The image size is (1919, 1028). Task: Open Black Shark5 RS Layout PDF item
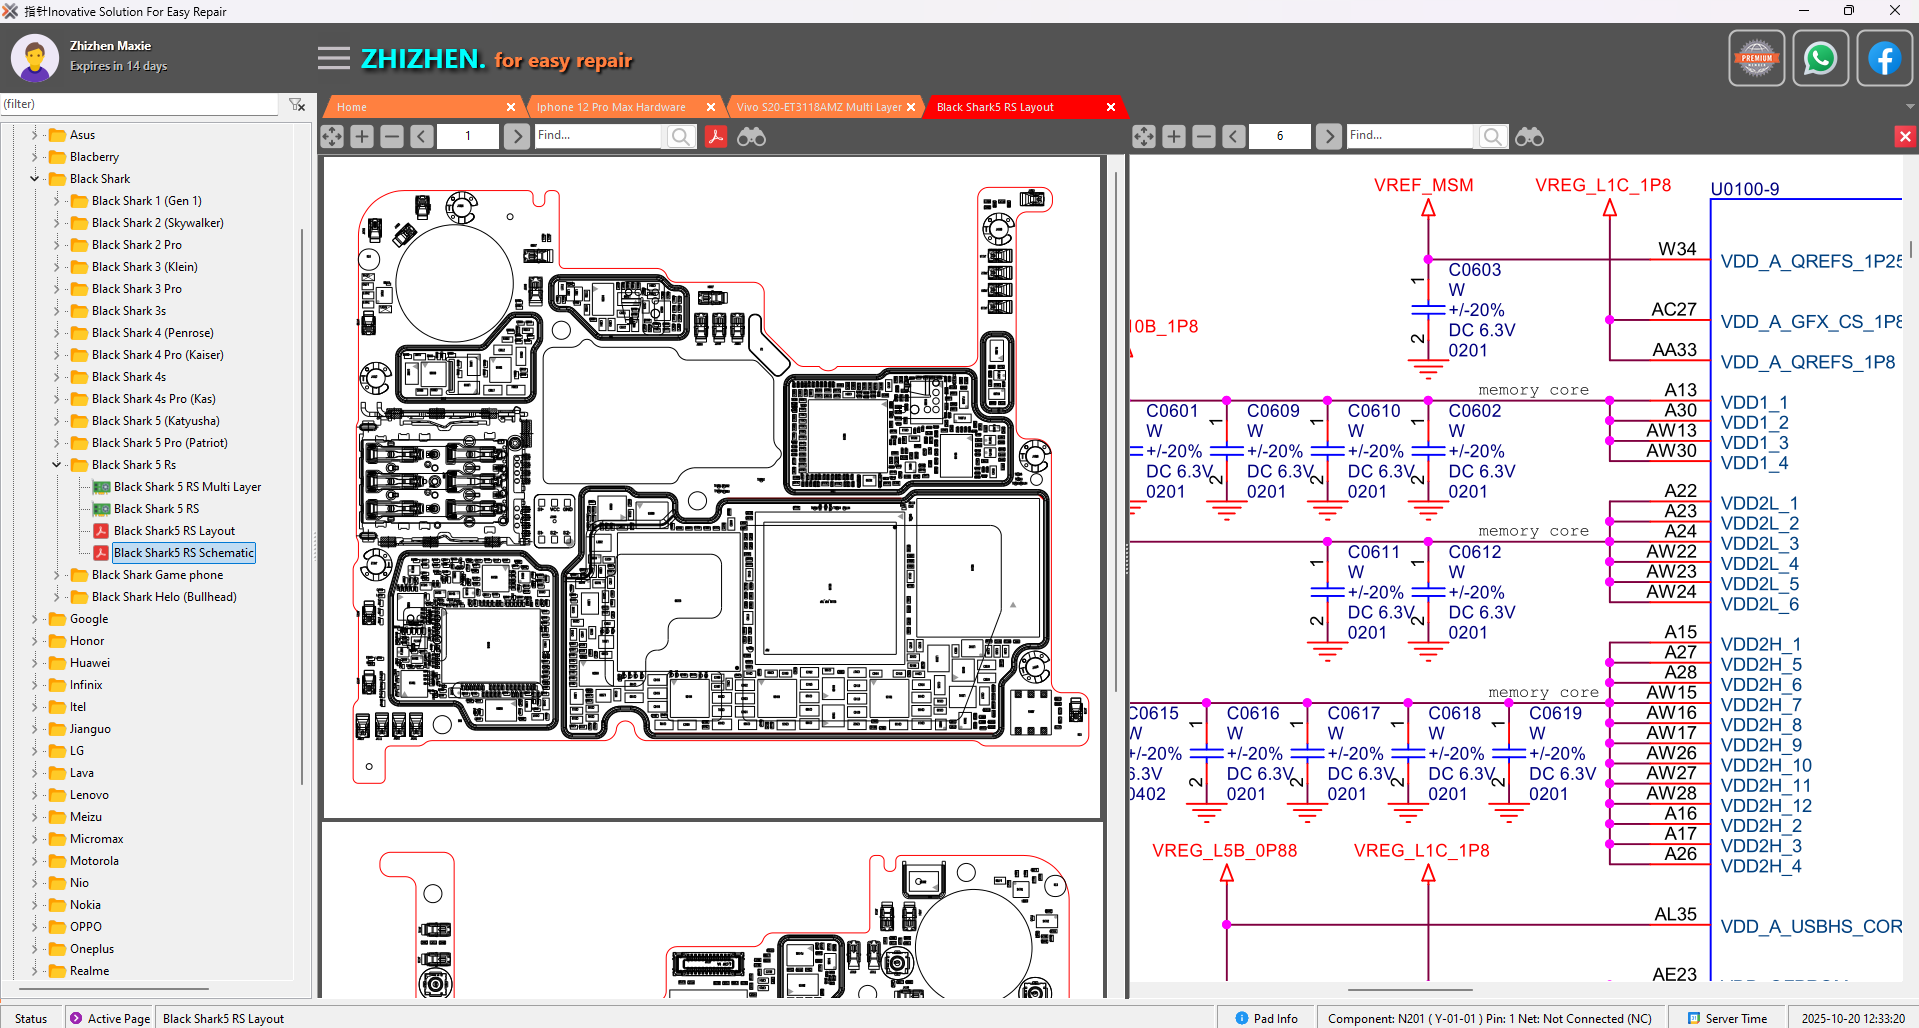174,531
